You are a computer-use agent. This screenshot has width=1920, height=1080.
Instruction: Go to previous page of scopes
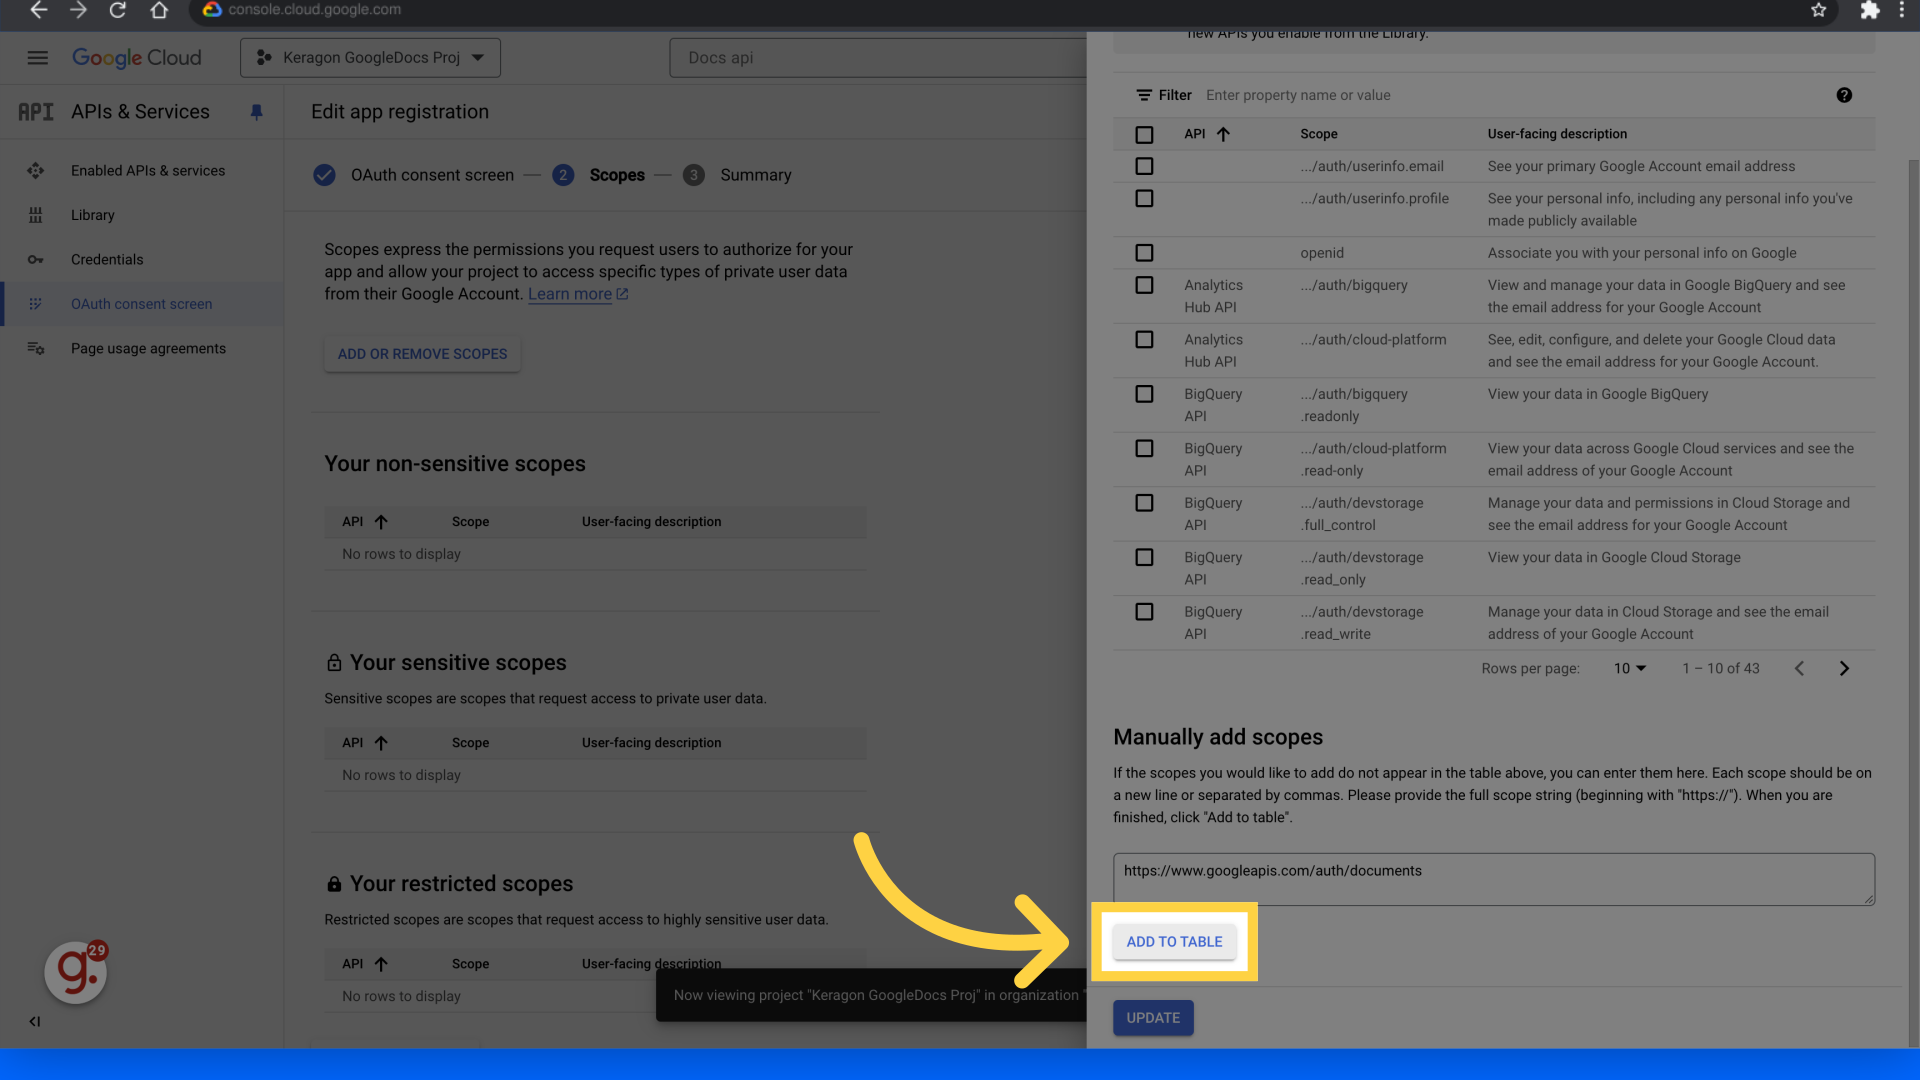[1799, 668]
